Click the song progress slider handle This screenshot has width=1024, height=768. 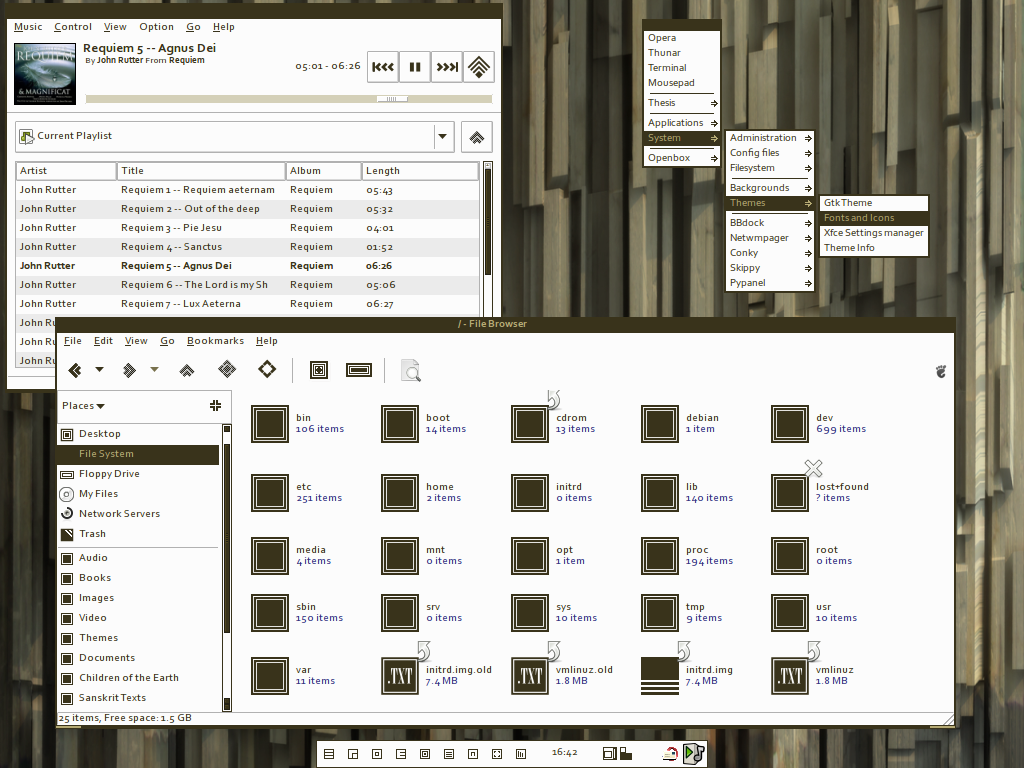point(392,99)
